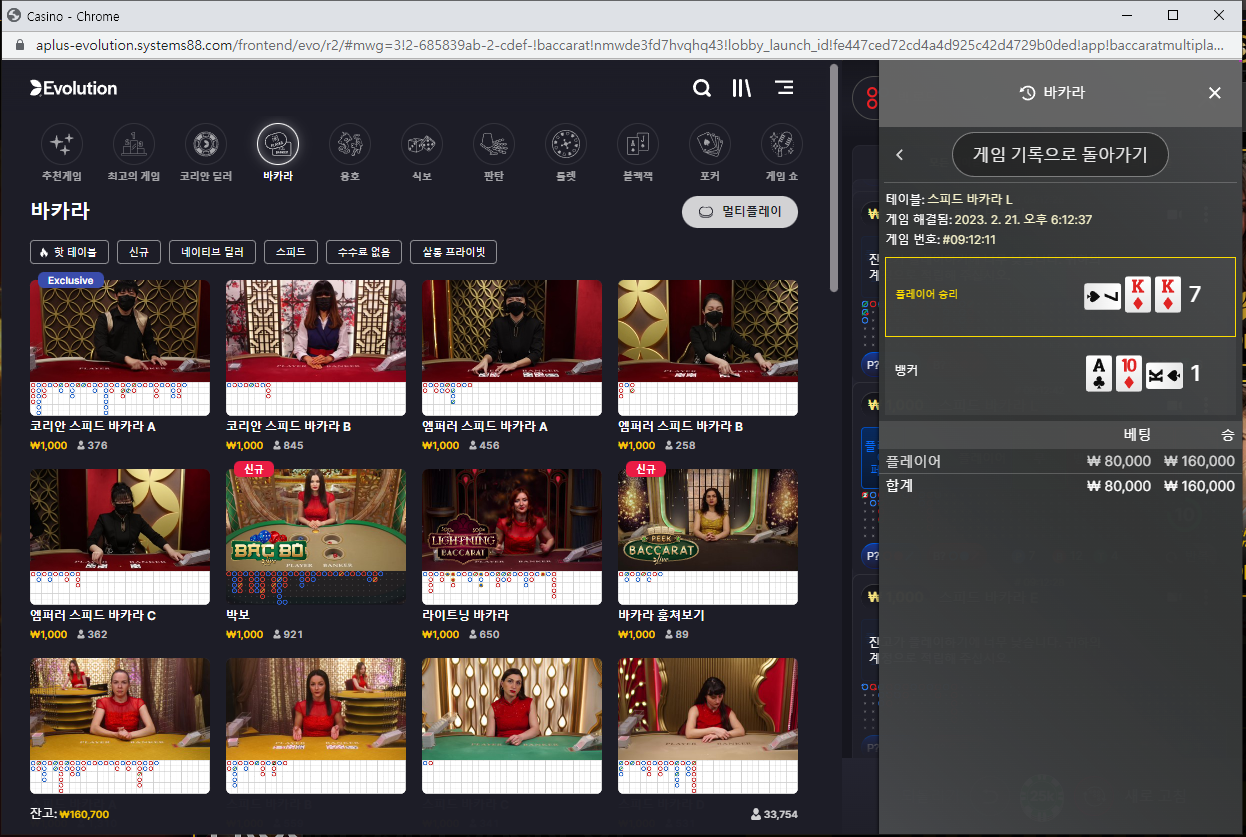Open the 박보 Bac Bo table

316,536
